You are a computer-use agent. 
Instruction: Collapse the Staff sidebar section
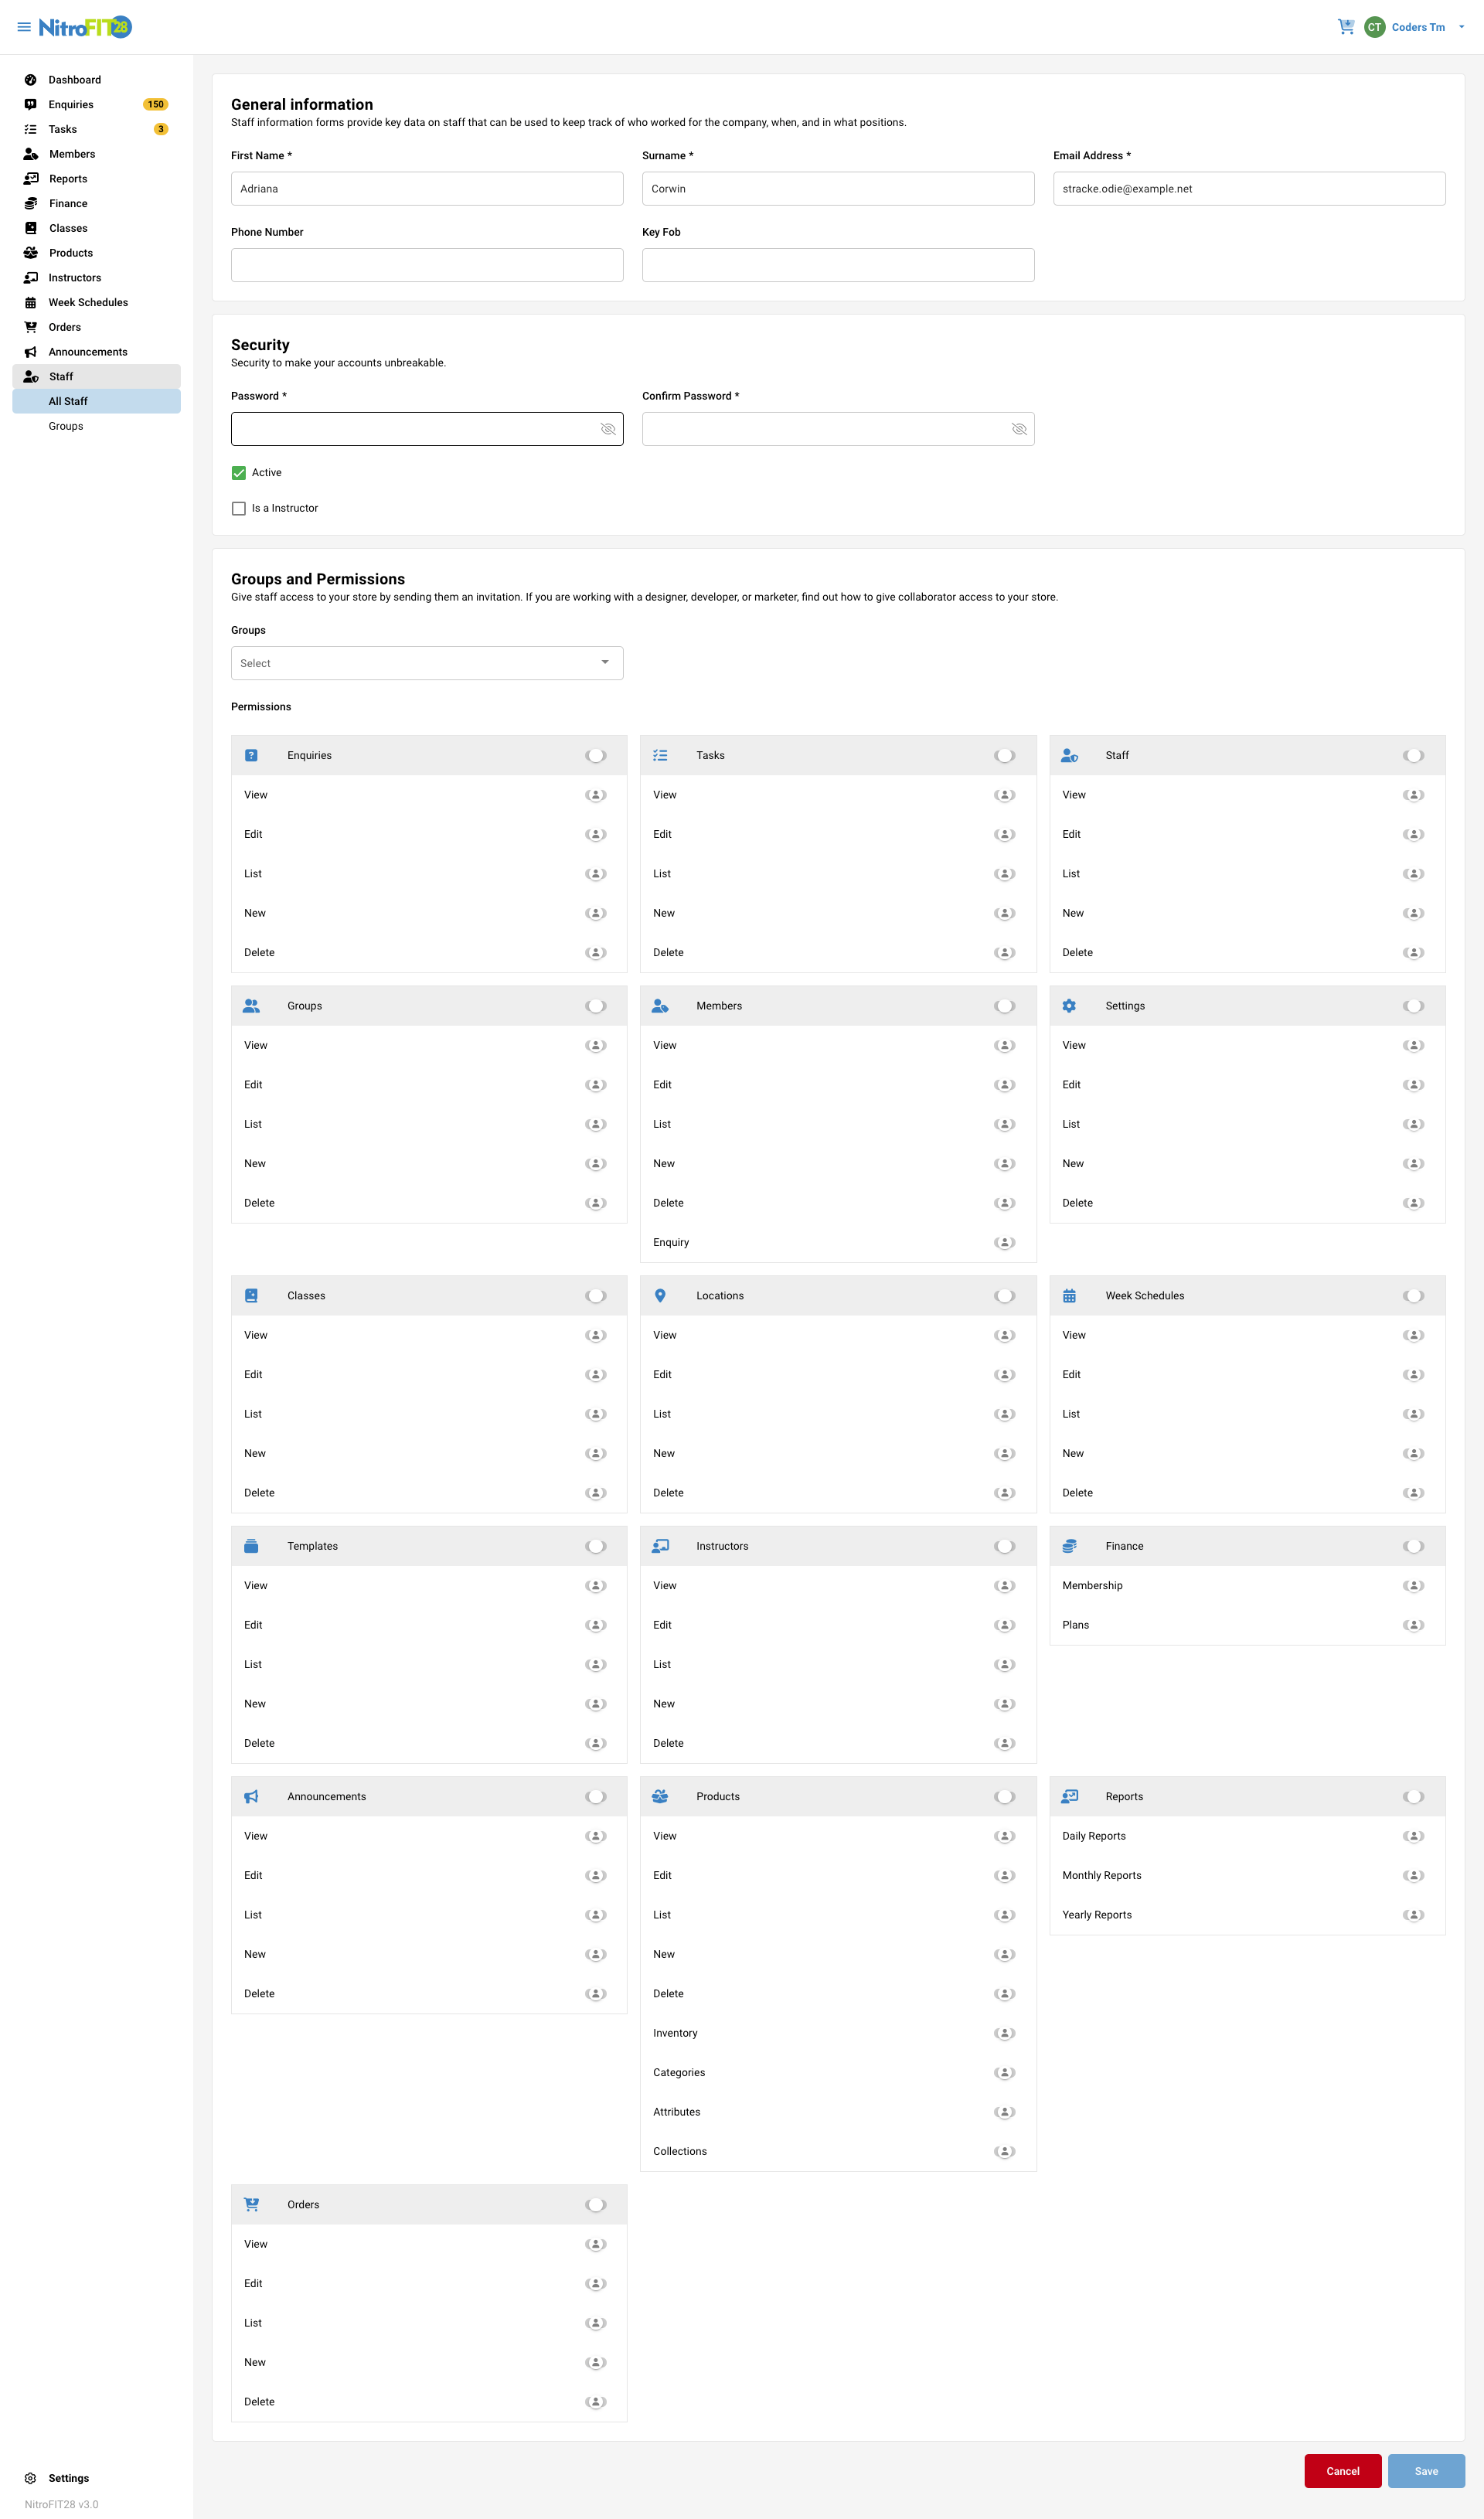point(96,377)
